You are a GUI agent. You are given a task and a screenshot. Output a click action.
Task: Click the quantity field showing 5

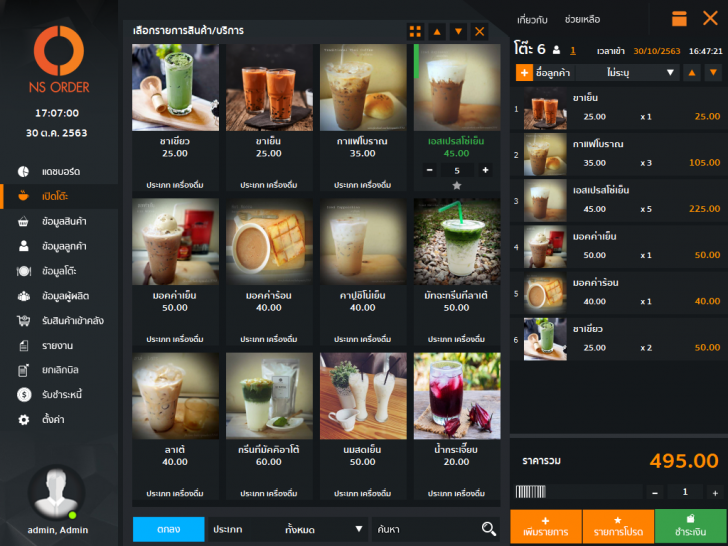(457, 170)
